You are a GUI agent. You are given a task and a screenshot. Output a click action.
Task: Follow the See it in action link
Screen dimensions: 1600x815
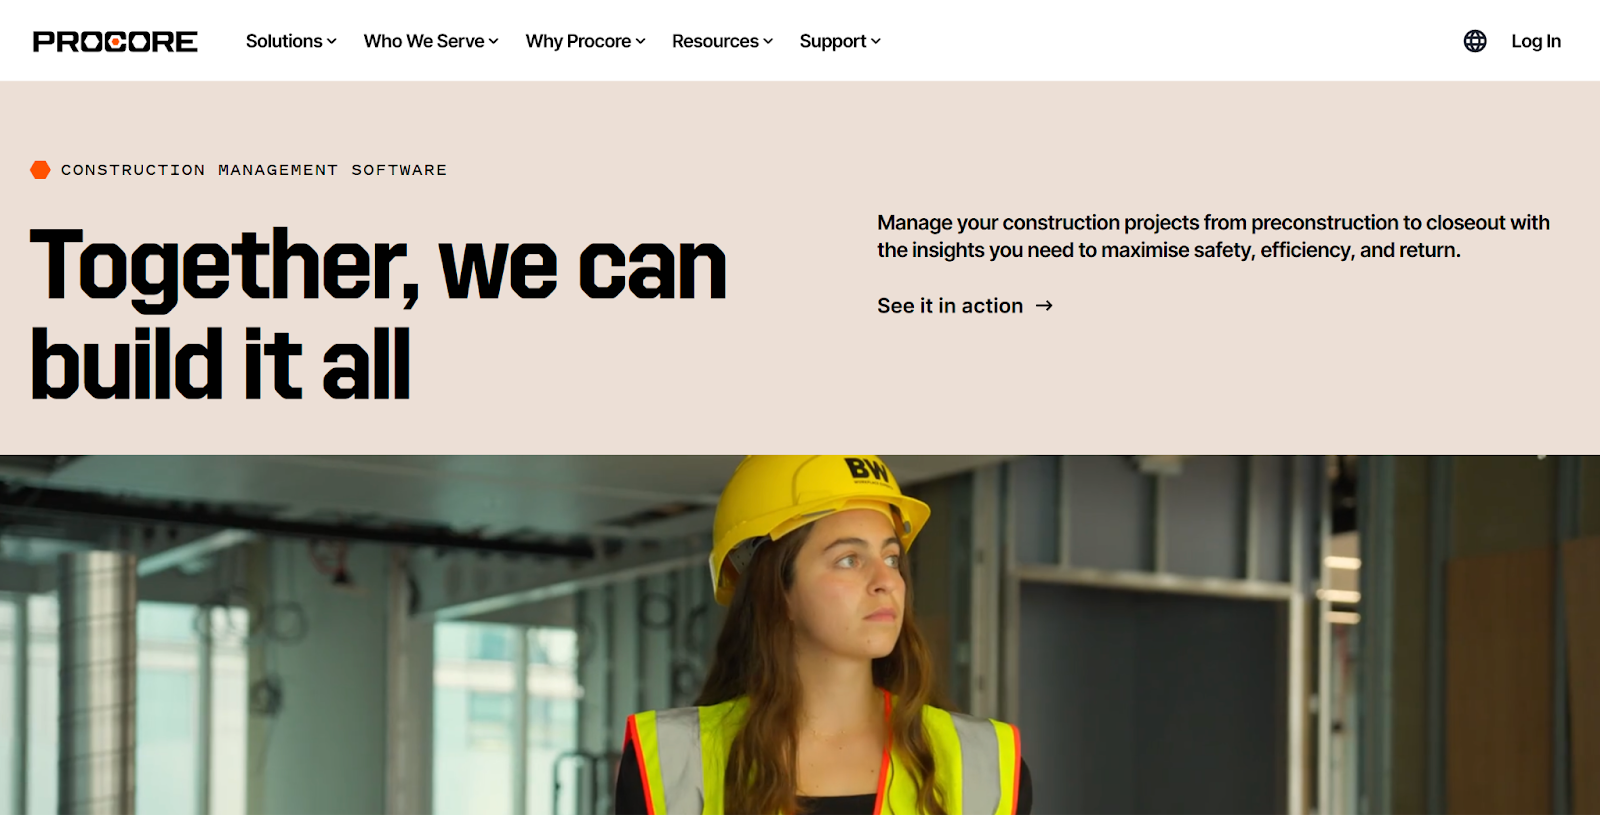click(x=950, y=306)
